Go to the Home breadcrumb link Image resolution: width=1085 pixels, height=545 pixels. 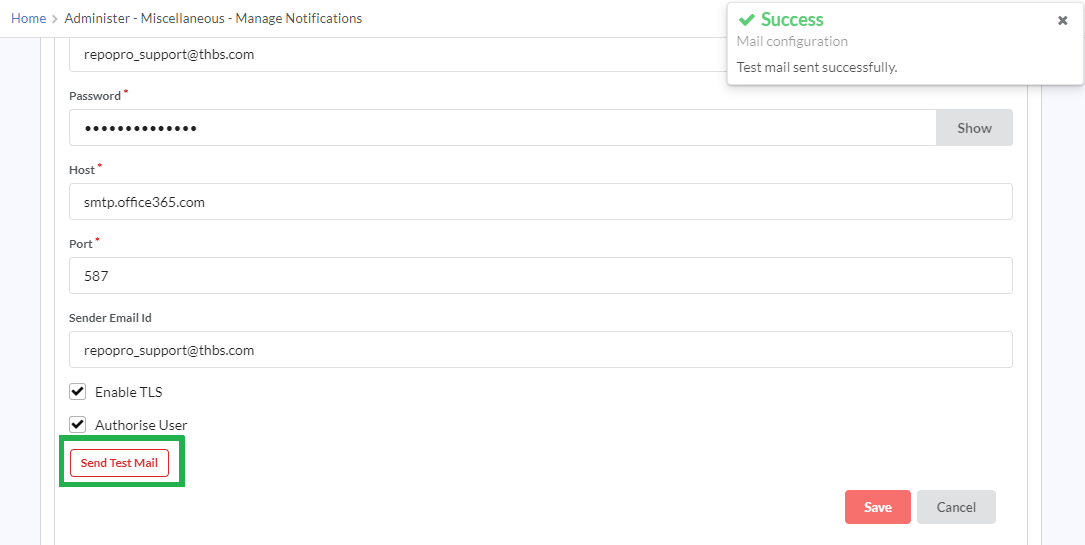[28, 19]
